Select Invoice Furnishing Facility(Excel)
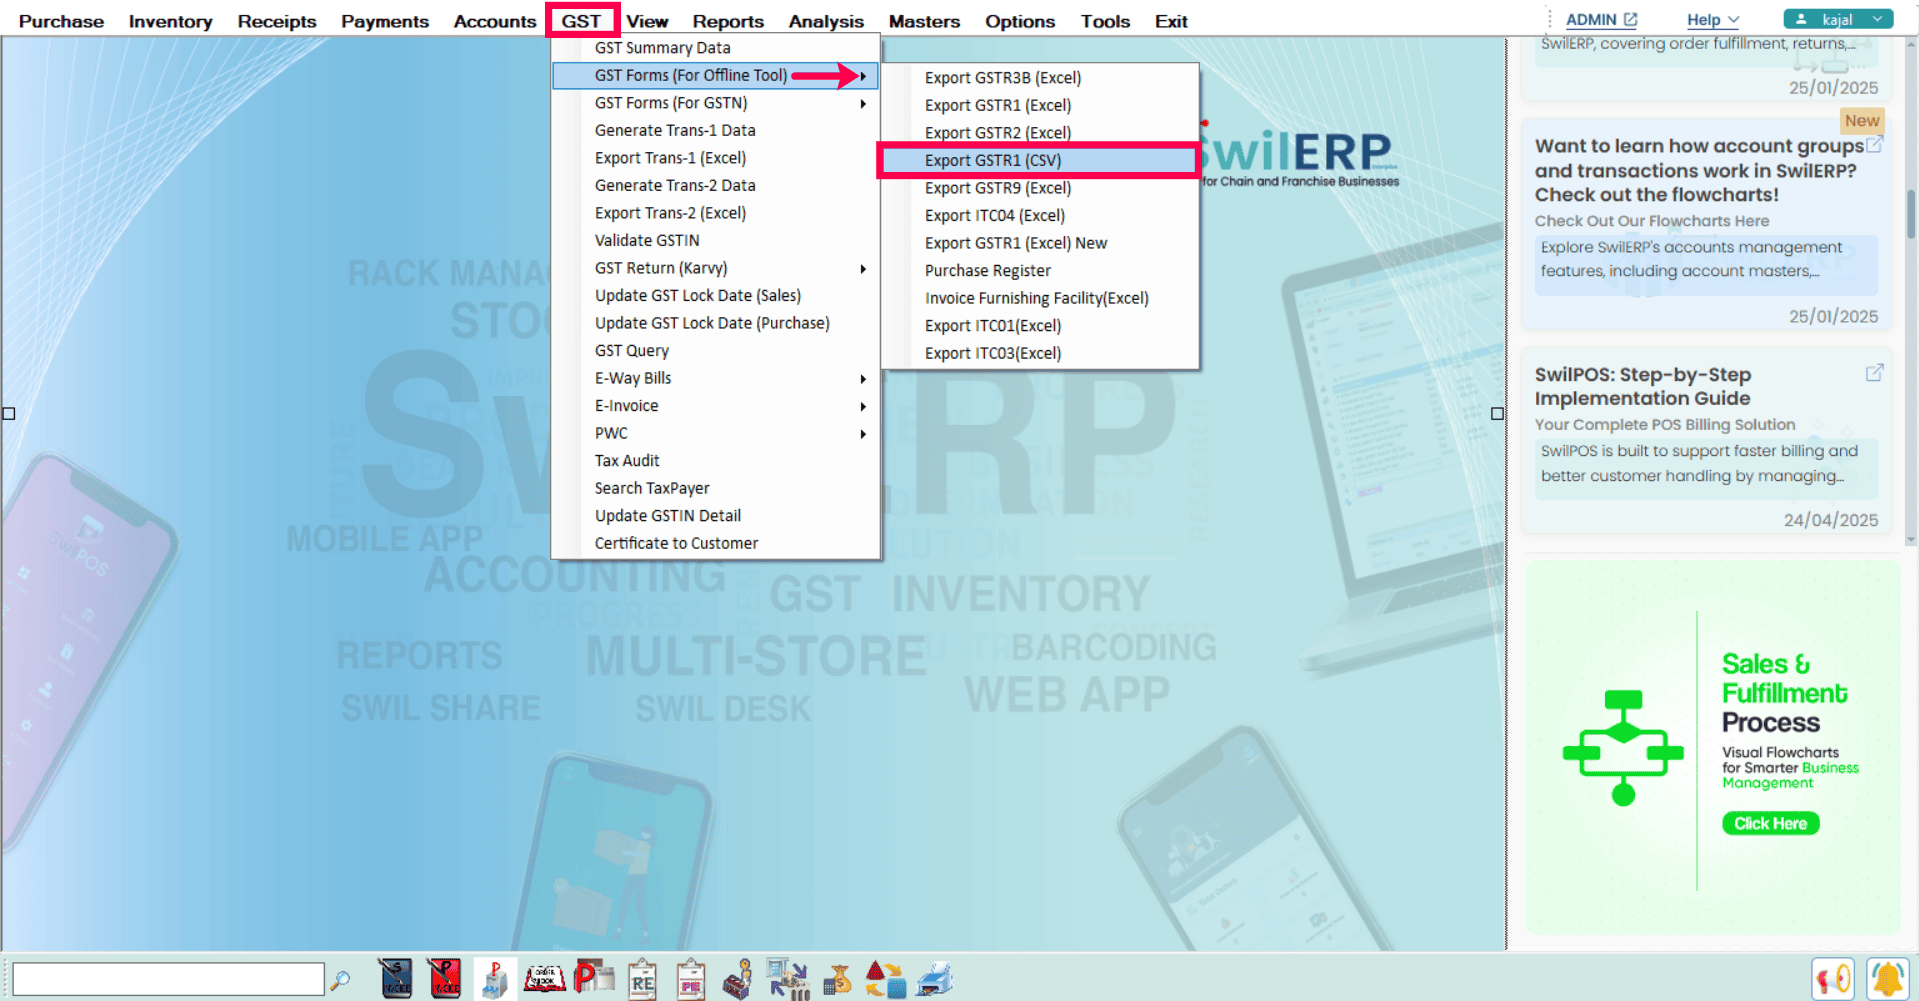The height and width of the screenshot is (1001, 1919). pyautogui.click(x=1039, y=298)
